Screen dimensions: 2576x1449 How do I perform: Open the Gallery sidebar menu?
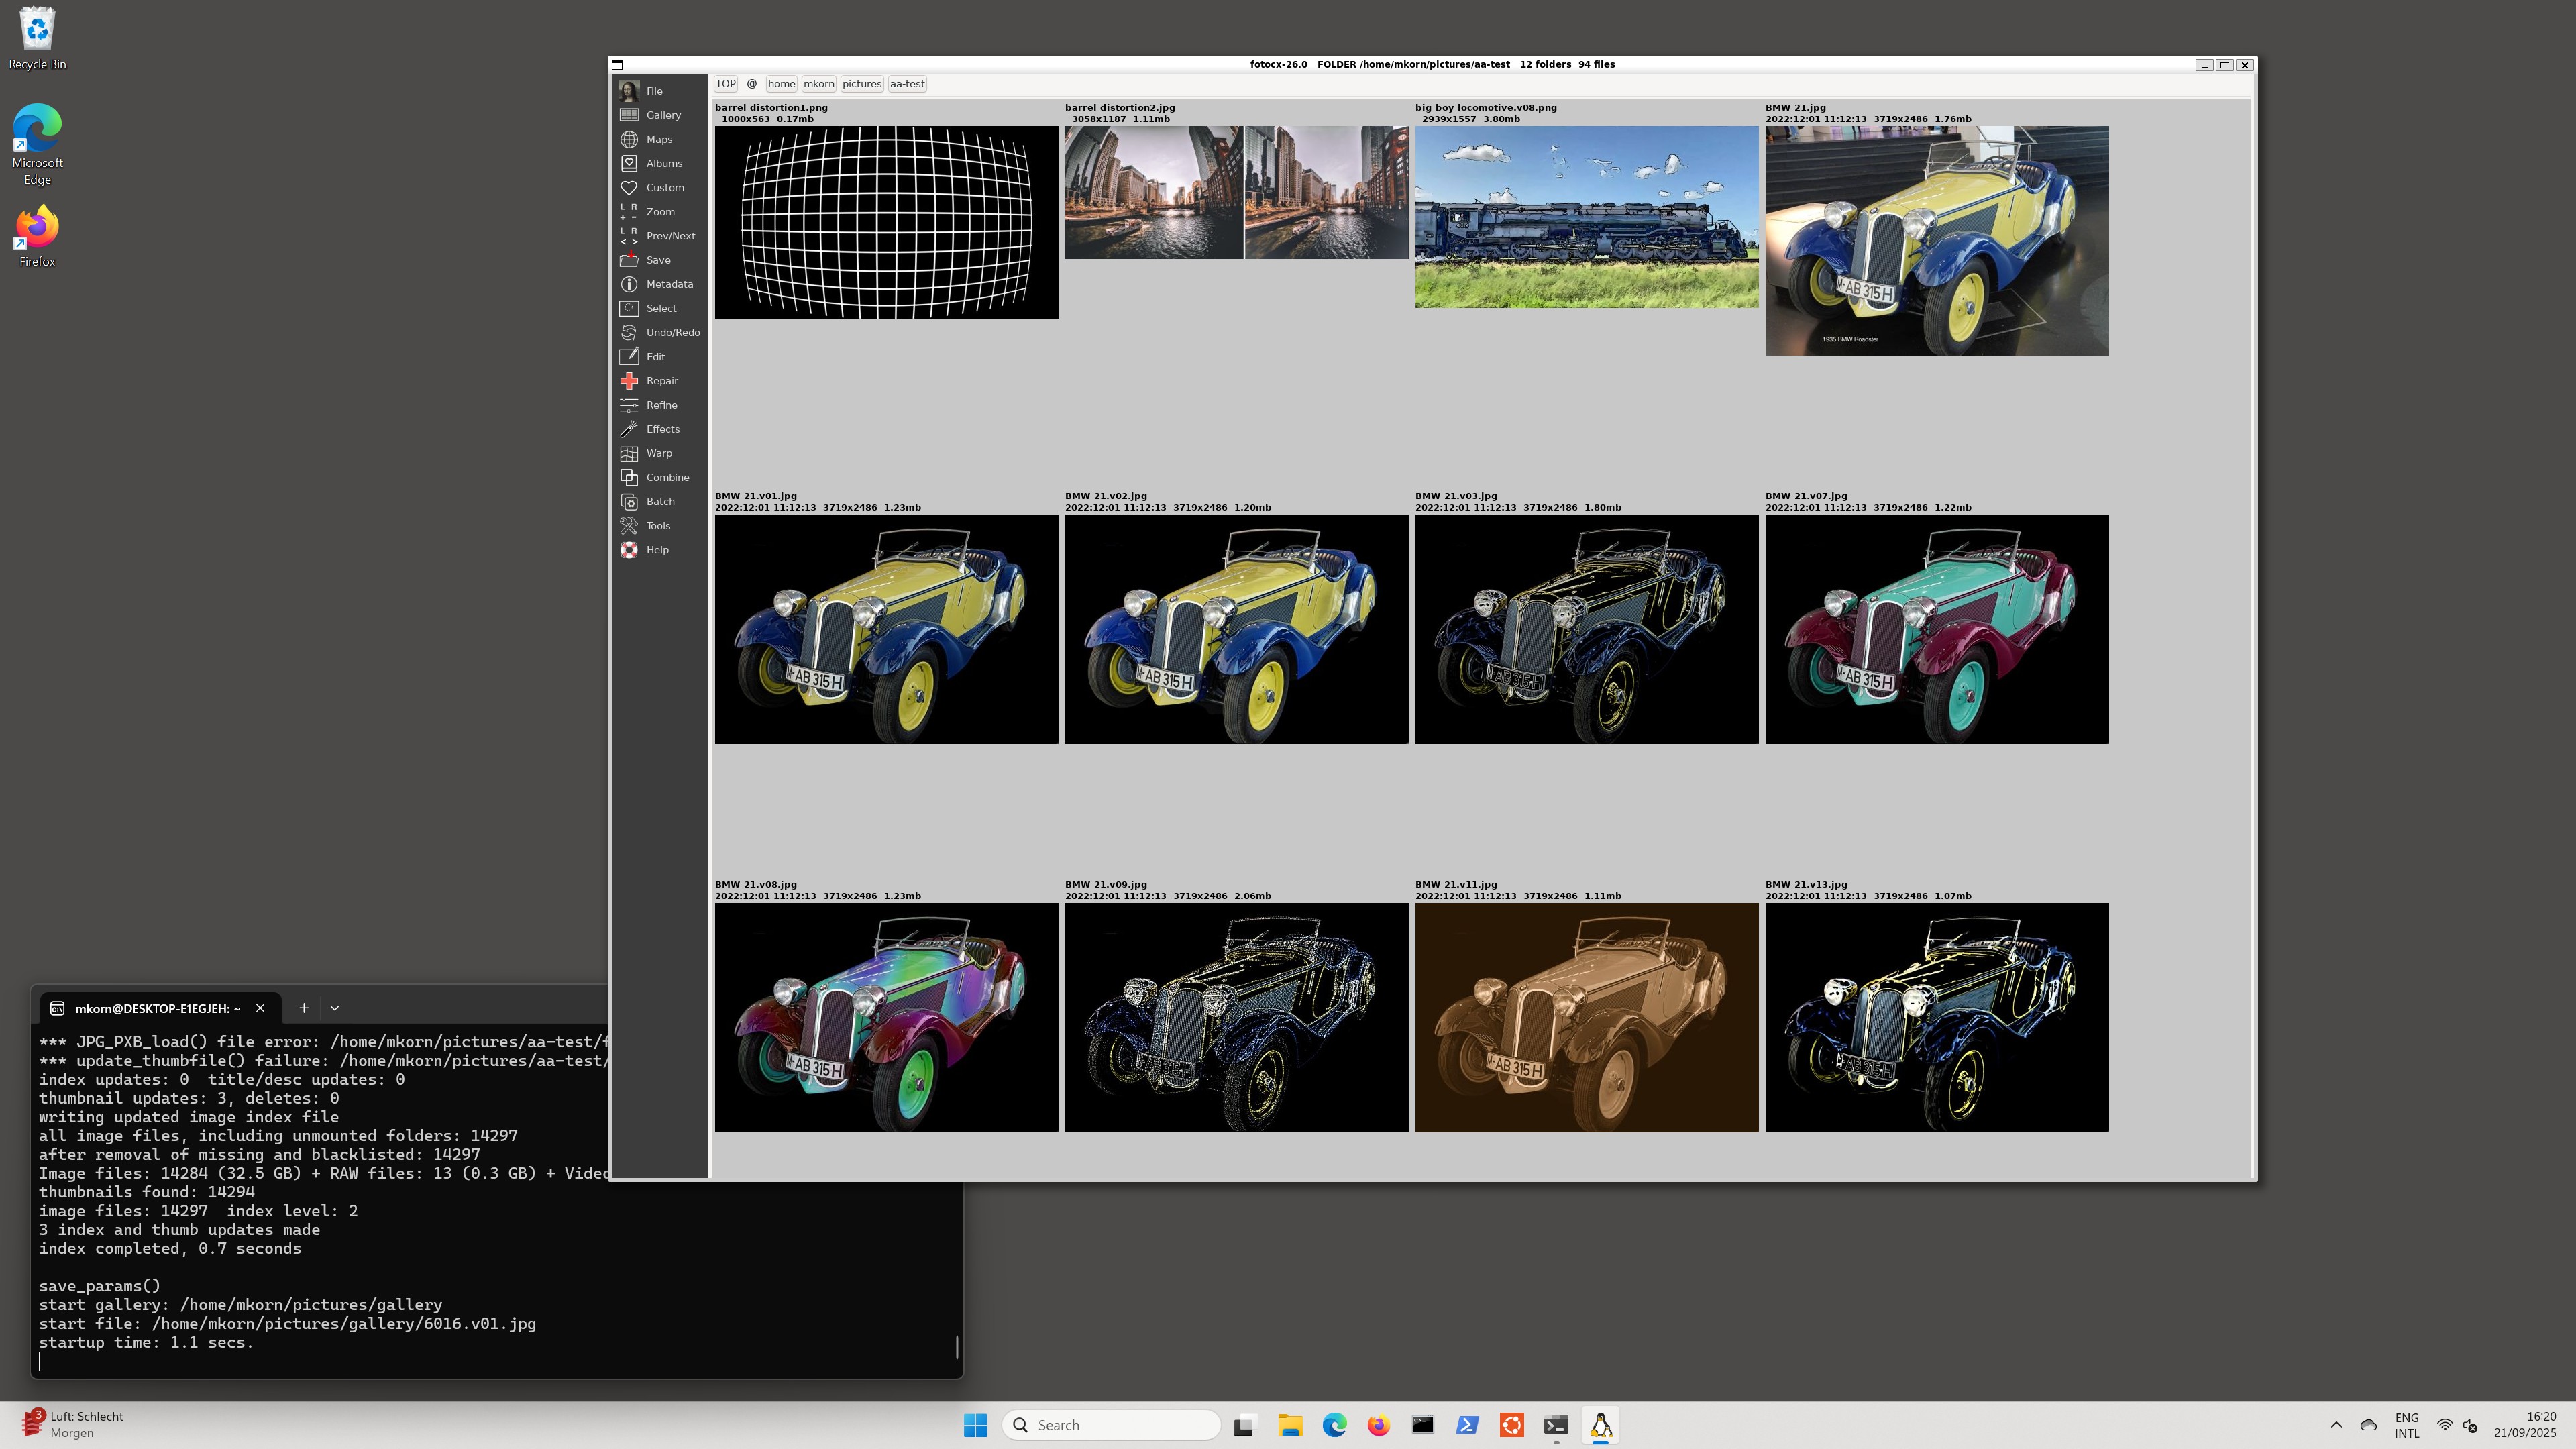coord(662,115)
